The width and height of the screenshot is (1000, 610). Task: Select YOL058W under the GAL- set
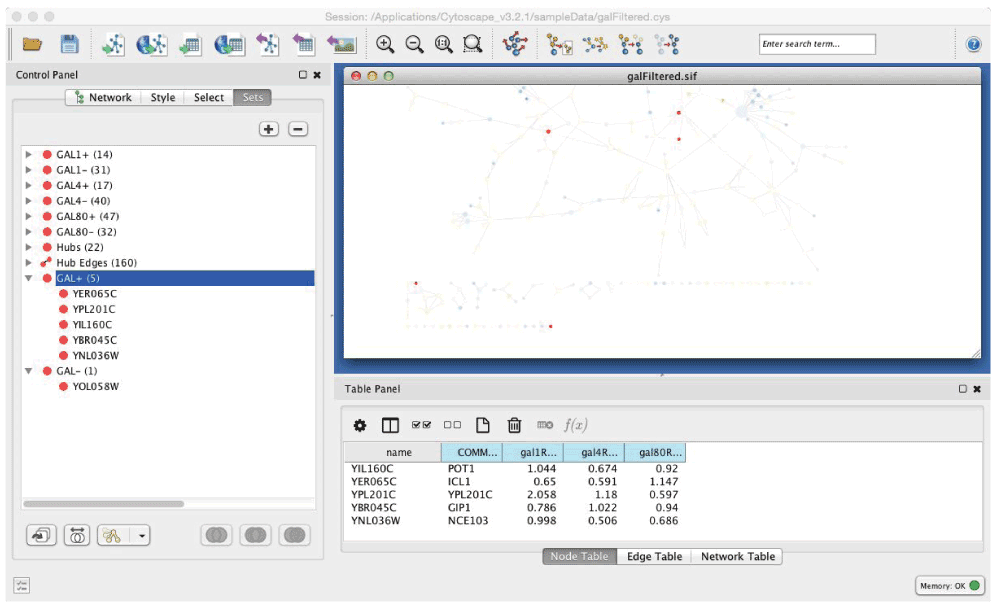[95, 386]
